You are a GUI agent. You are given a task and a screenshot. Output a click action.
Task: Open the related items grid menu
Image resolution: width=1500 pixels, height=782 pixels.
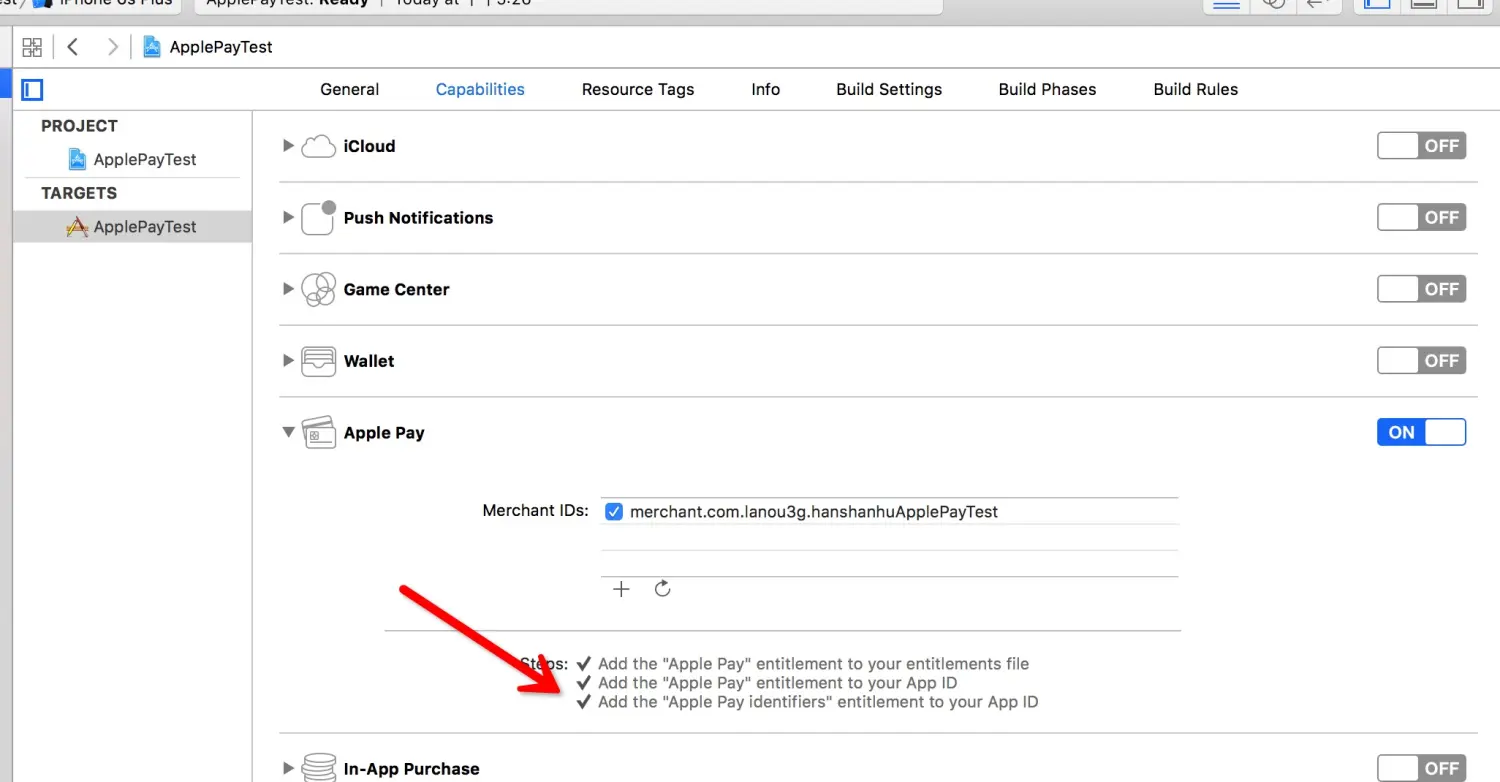pyautogui.click(x=32, y=47)
